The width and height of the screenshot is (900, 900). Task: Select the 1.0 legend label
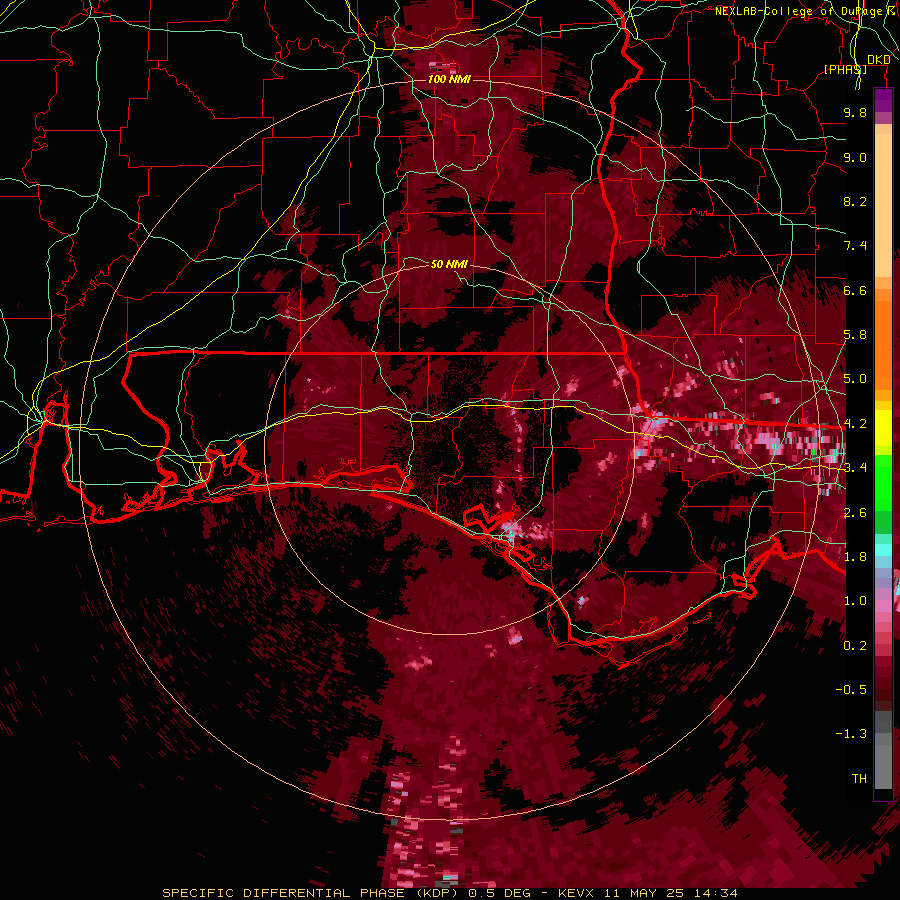click(x=855, y=601)
